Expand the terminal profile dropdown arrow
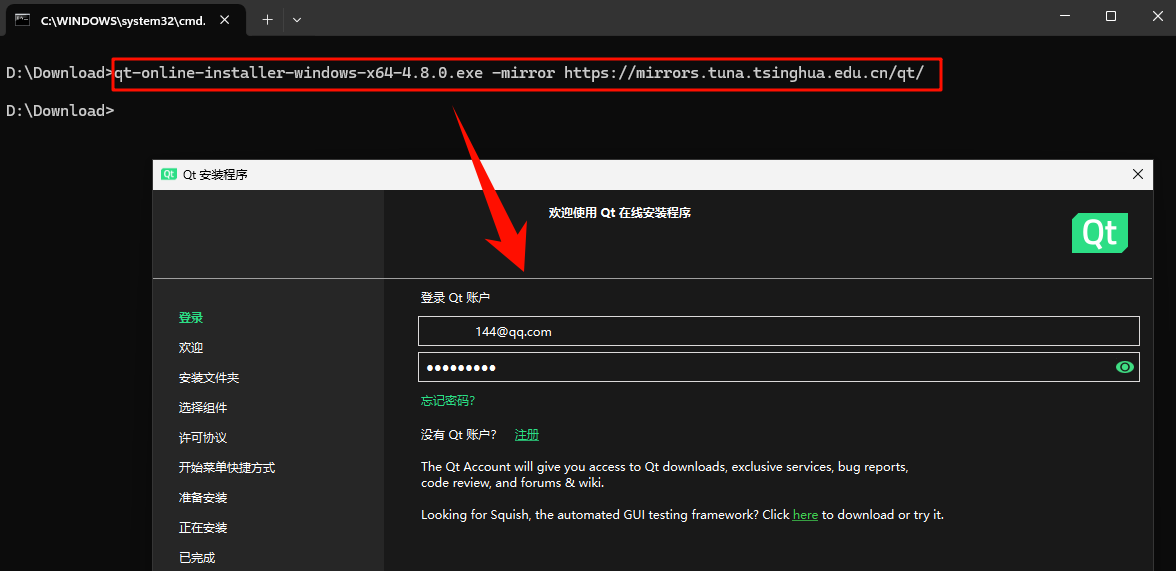The width and height of the screenshot is (1176, 571). [x=297, y=20]
